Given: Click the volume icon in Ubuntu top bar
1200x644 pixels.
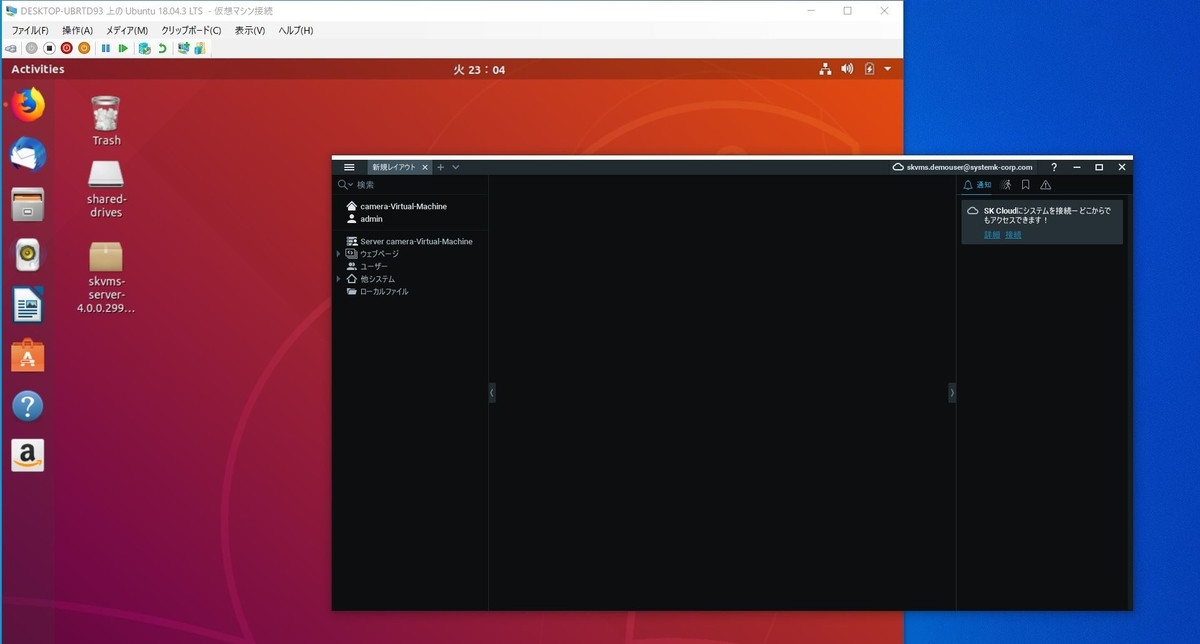Looking at the screenshot, I should [x=847, y=69].
